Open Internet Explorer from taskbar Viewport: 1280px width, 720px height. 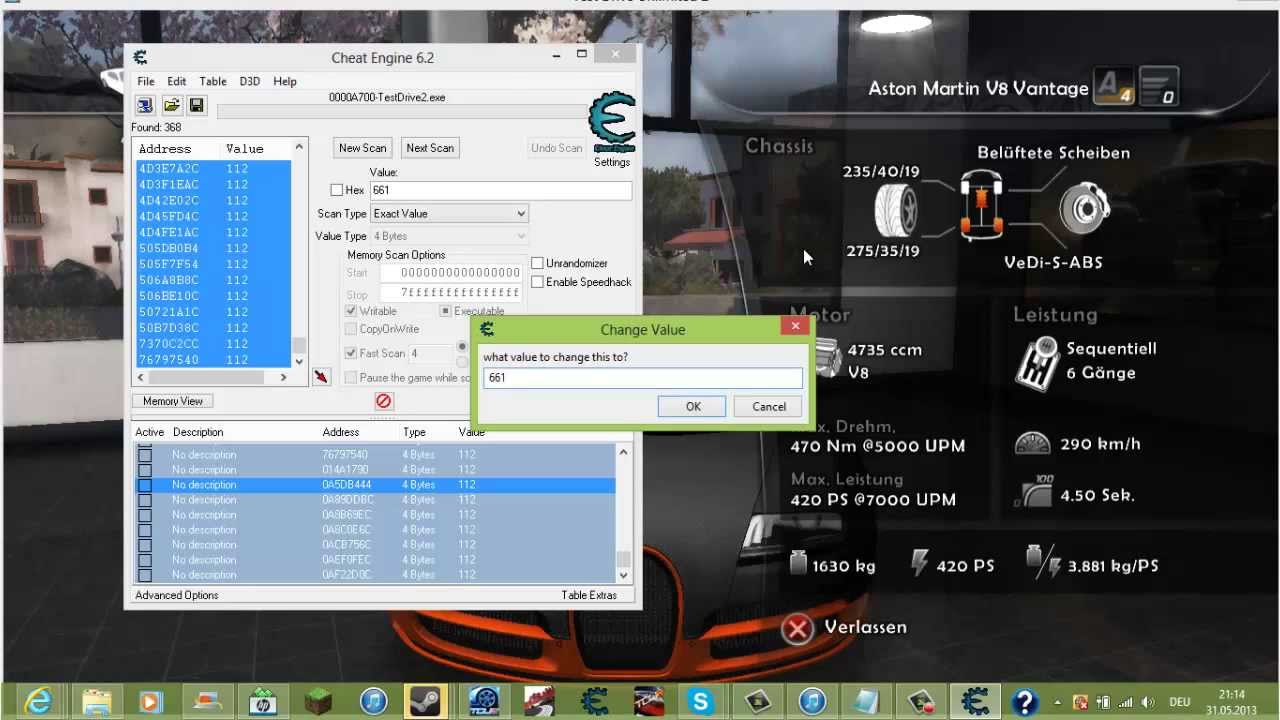(x=38, y=701)
